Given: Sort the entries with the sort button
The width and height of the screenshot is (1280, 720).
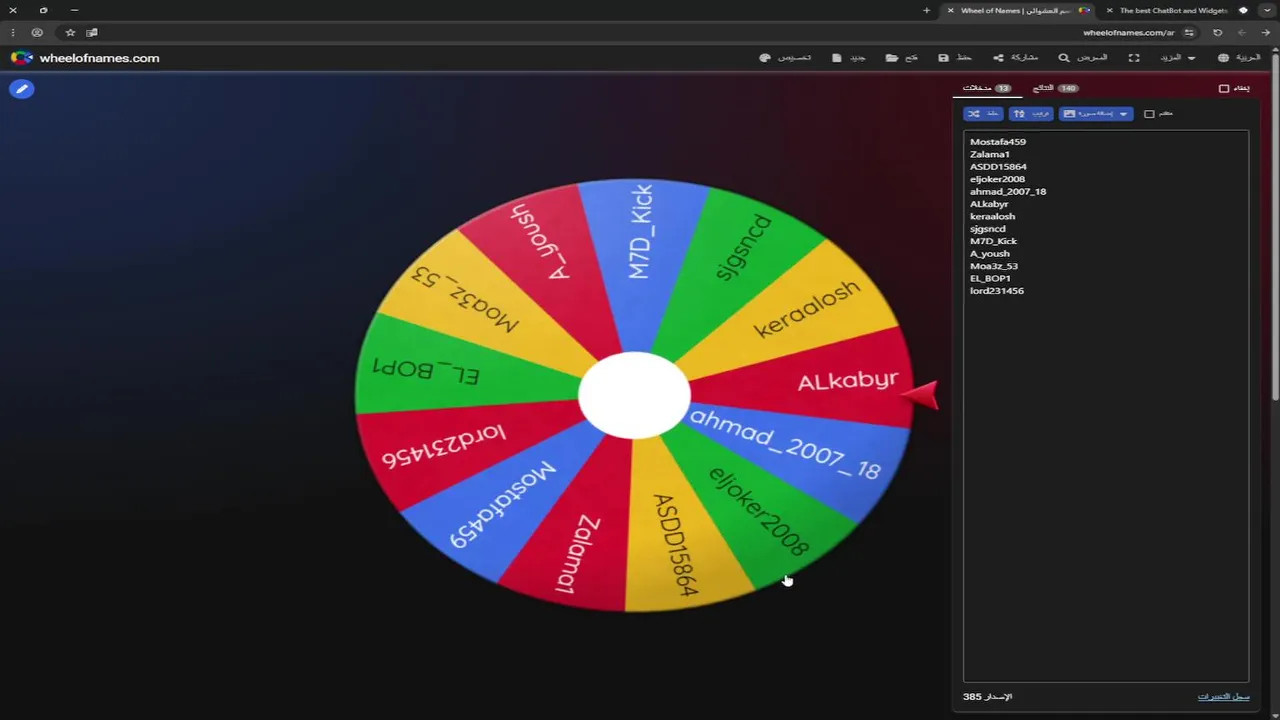Looking at the screenshot, I should [x=1031, y=114].
